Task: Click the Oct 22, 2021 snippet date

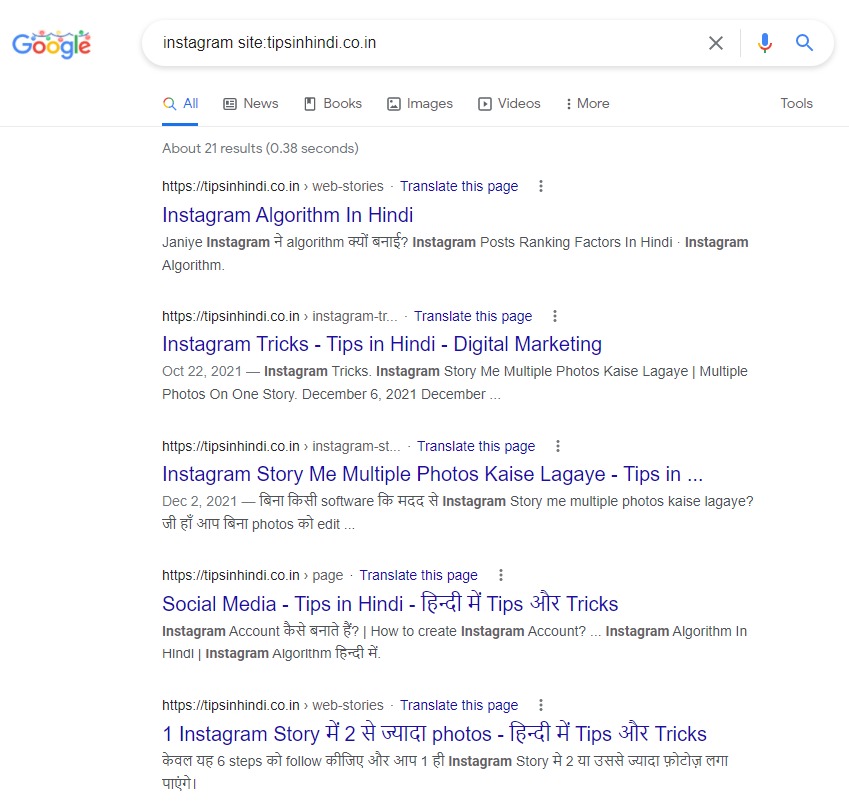Action: [201, 371]
